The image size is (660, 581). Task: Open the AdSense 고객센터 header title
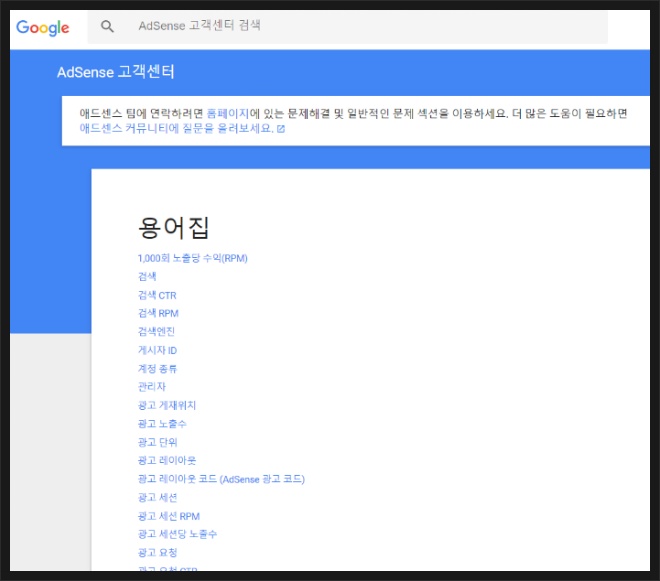coord(116,72)
